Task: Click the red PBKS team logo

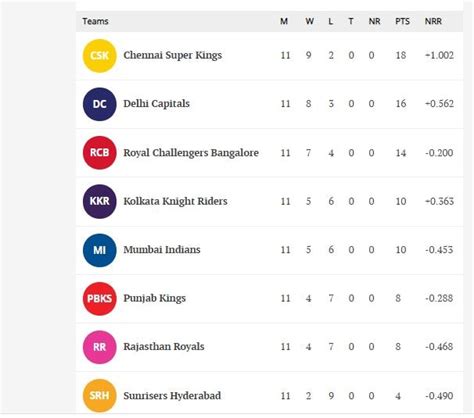Action: coord(100,298)
